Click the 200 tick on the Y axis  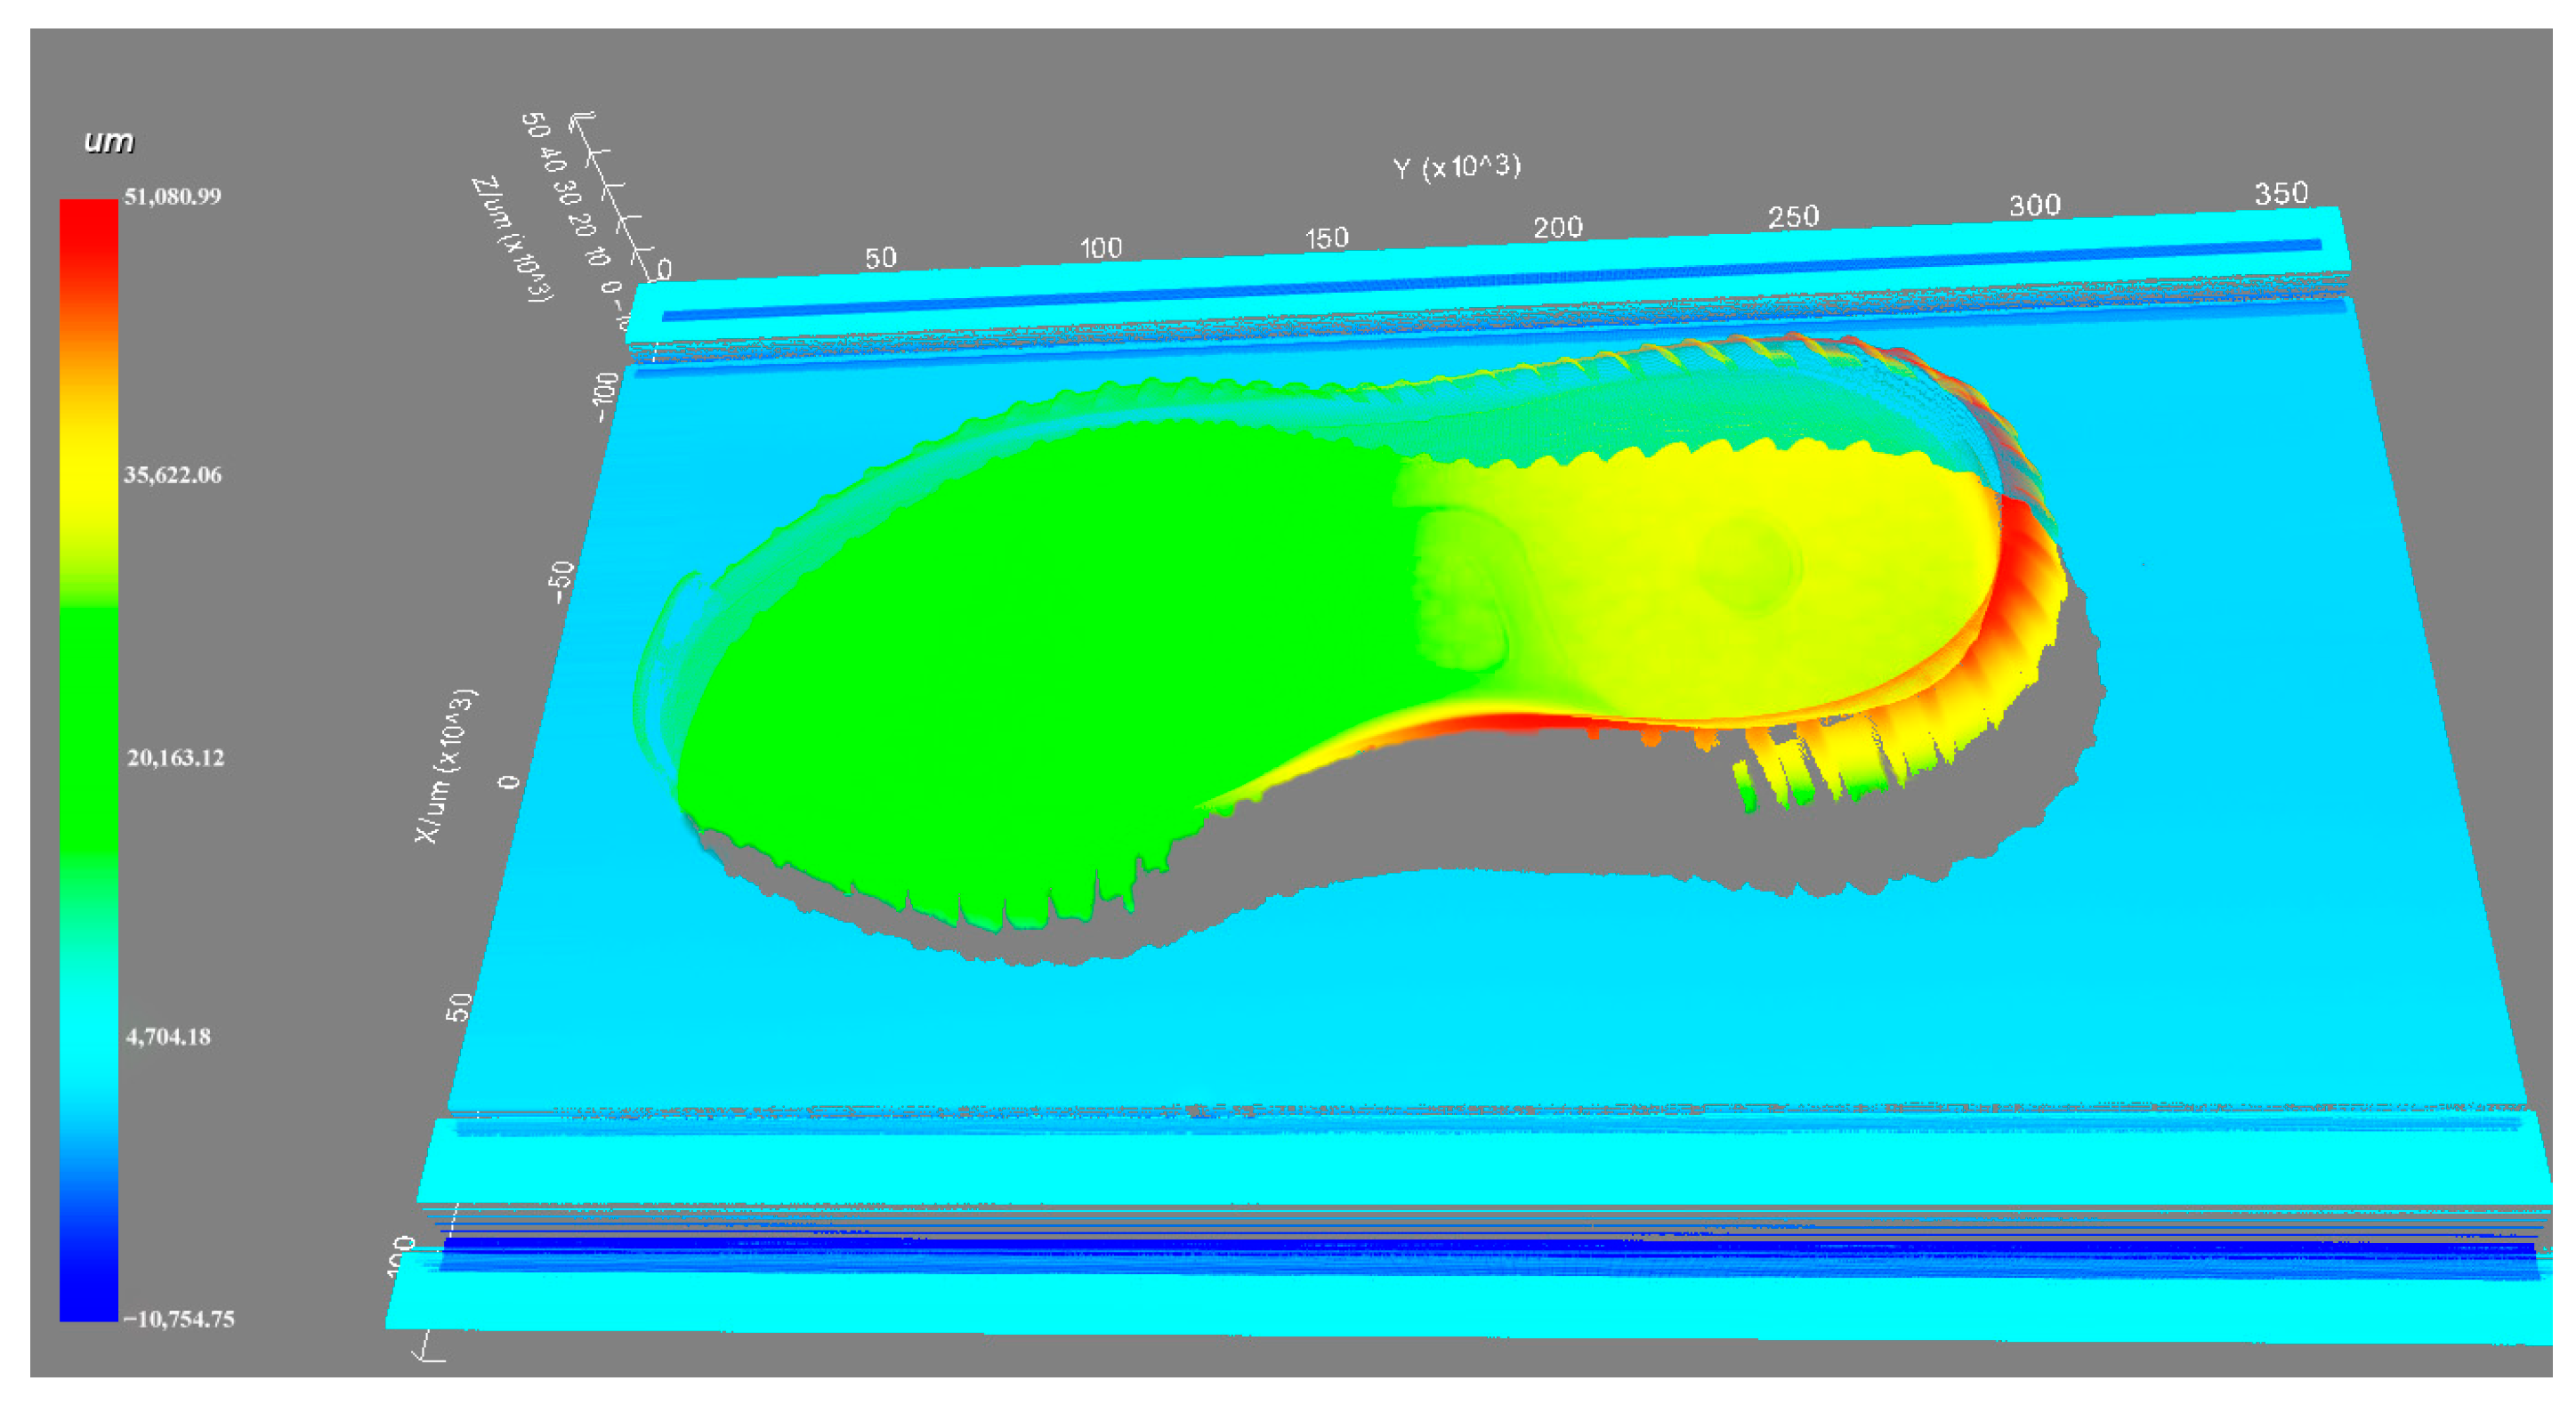coord(1557,228)
